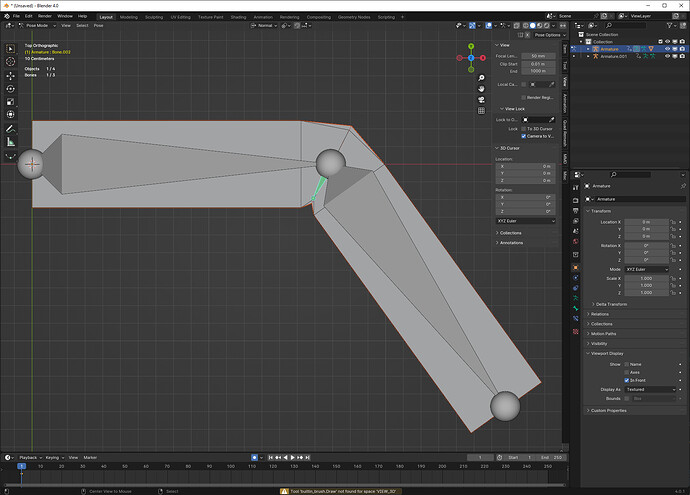Hide Collection in viewport via eye icon
The height and width of the screenshot is (495, 690).
click(x=667, y=42)
